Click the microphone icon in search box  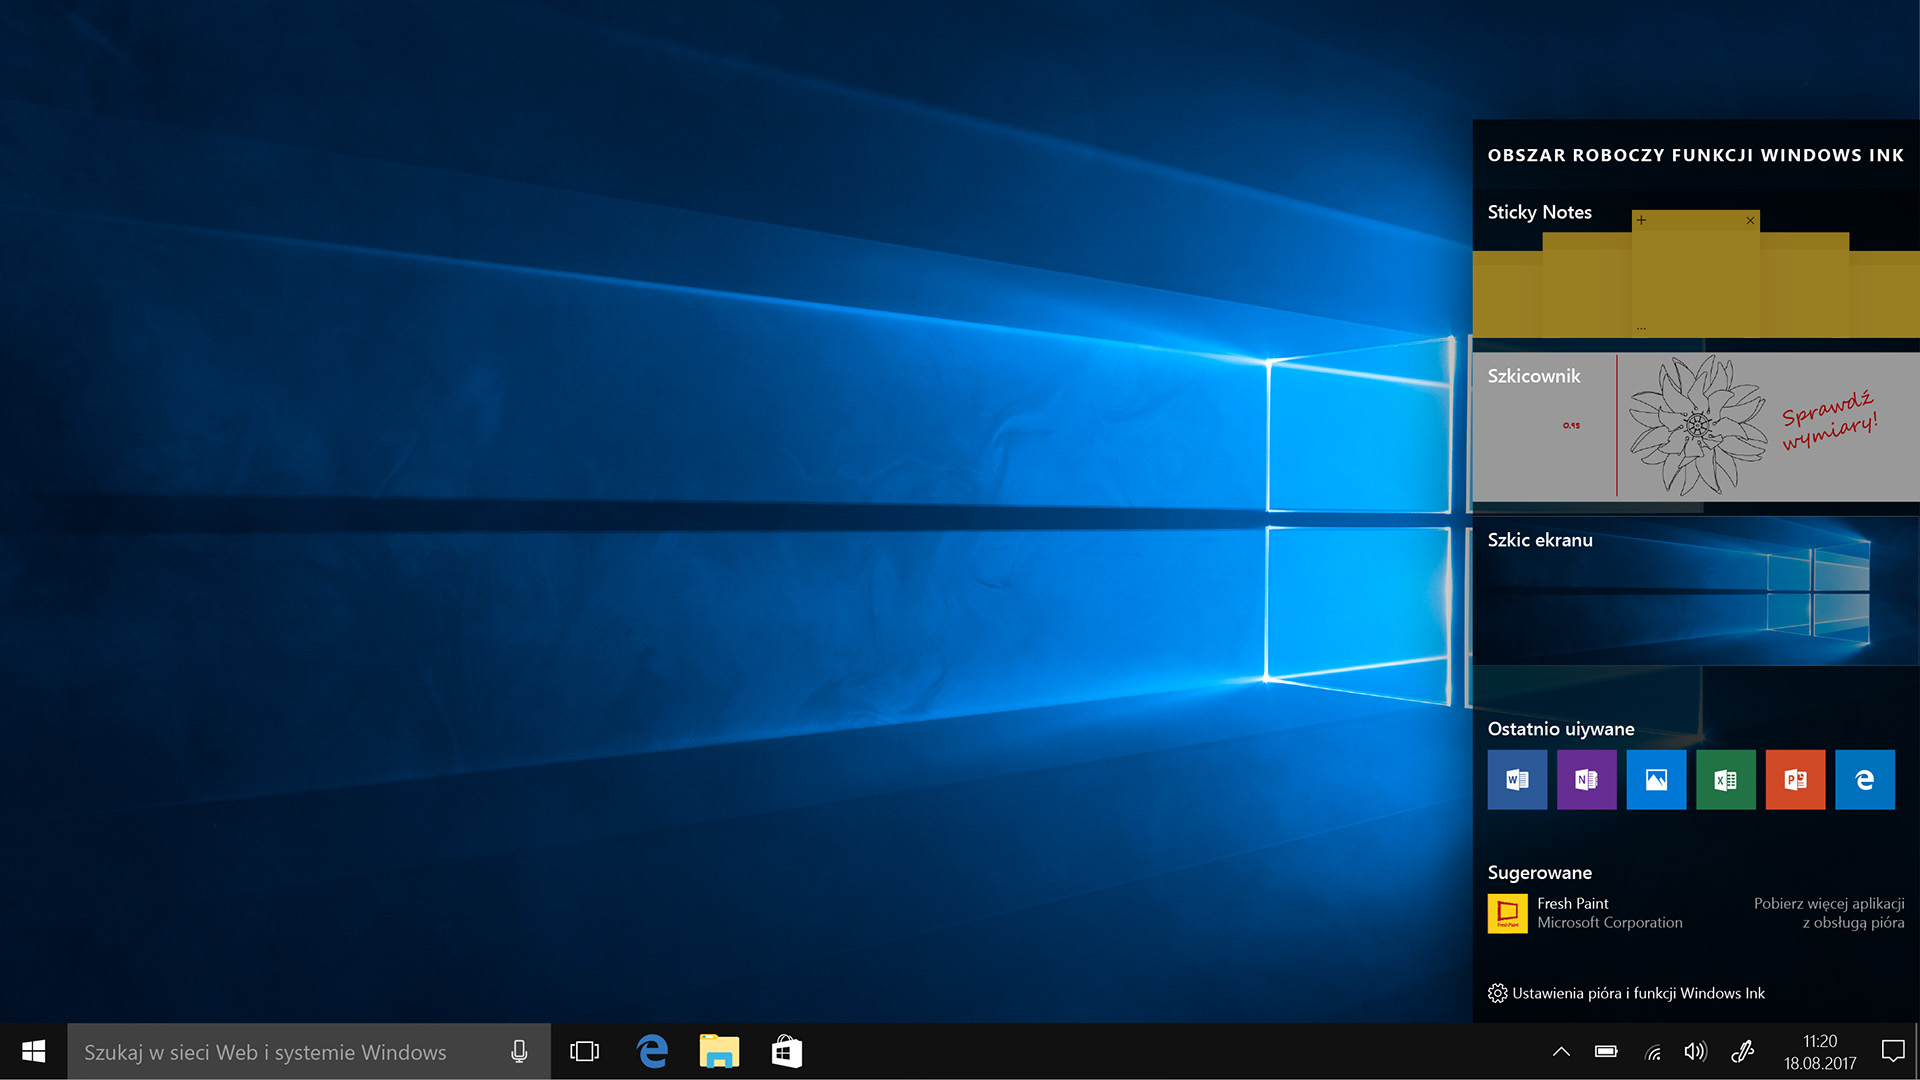click(x=519, y=1051)
